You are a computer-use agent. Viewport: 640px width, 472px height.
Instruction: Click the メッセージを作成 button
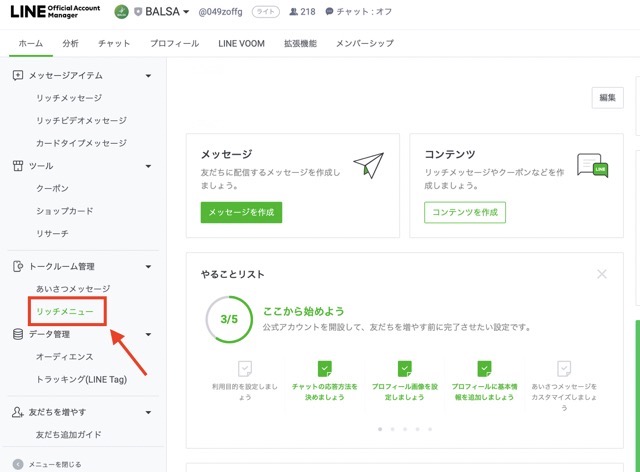[x=241, y=212]
